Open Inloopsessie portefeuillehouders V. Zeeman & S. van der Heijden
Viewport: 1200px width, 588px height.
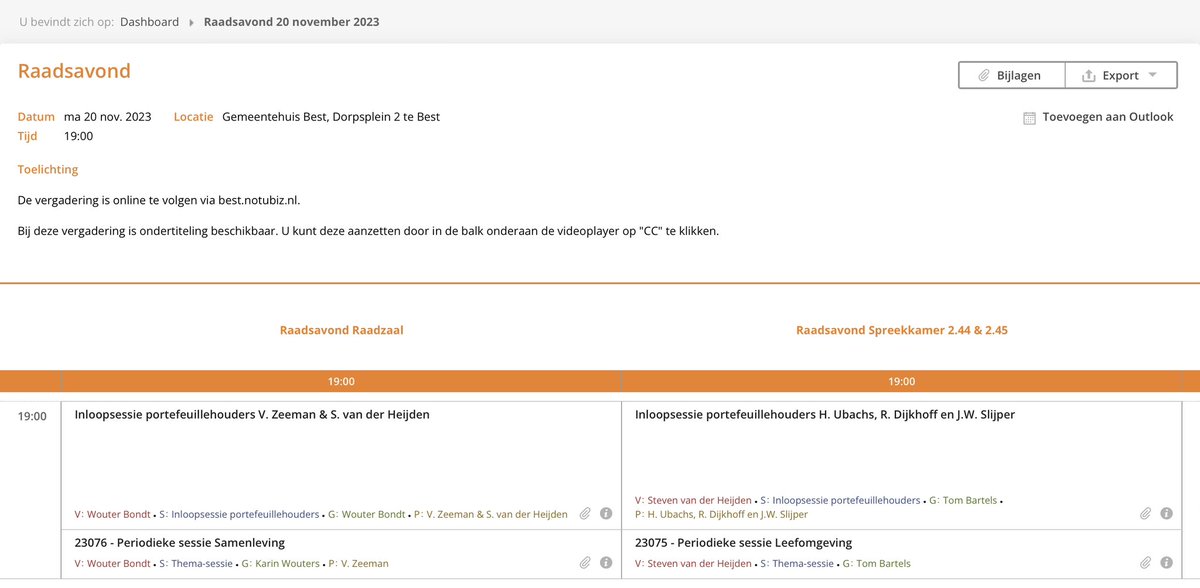click(252, 414)
